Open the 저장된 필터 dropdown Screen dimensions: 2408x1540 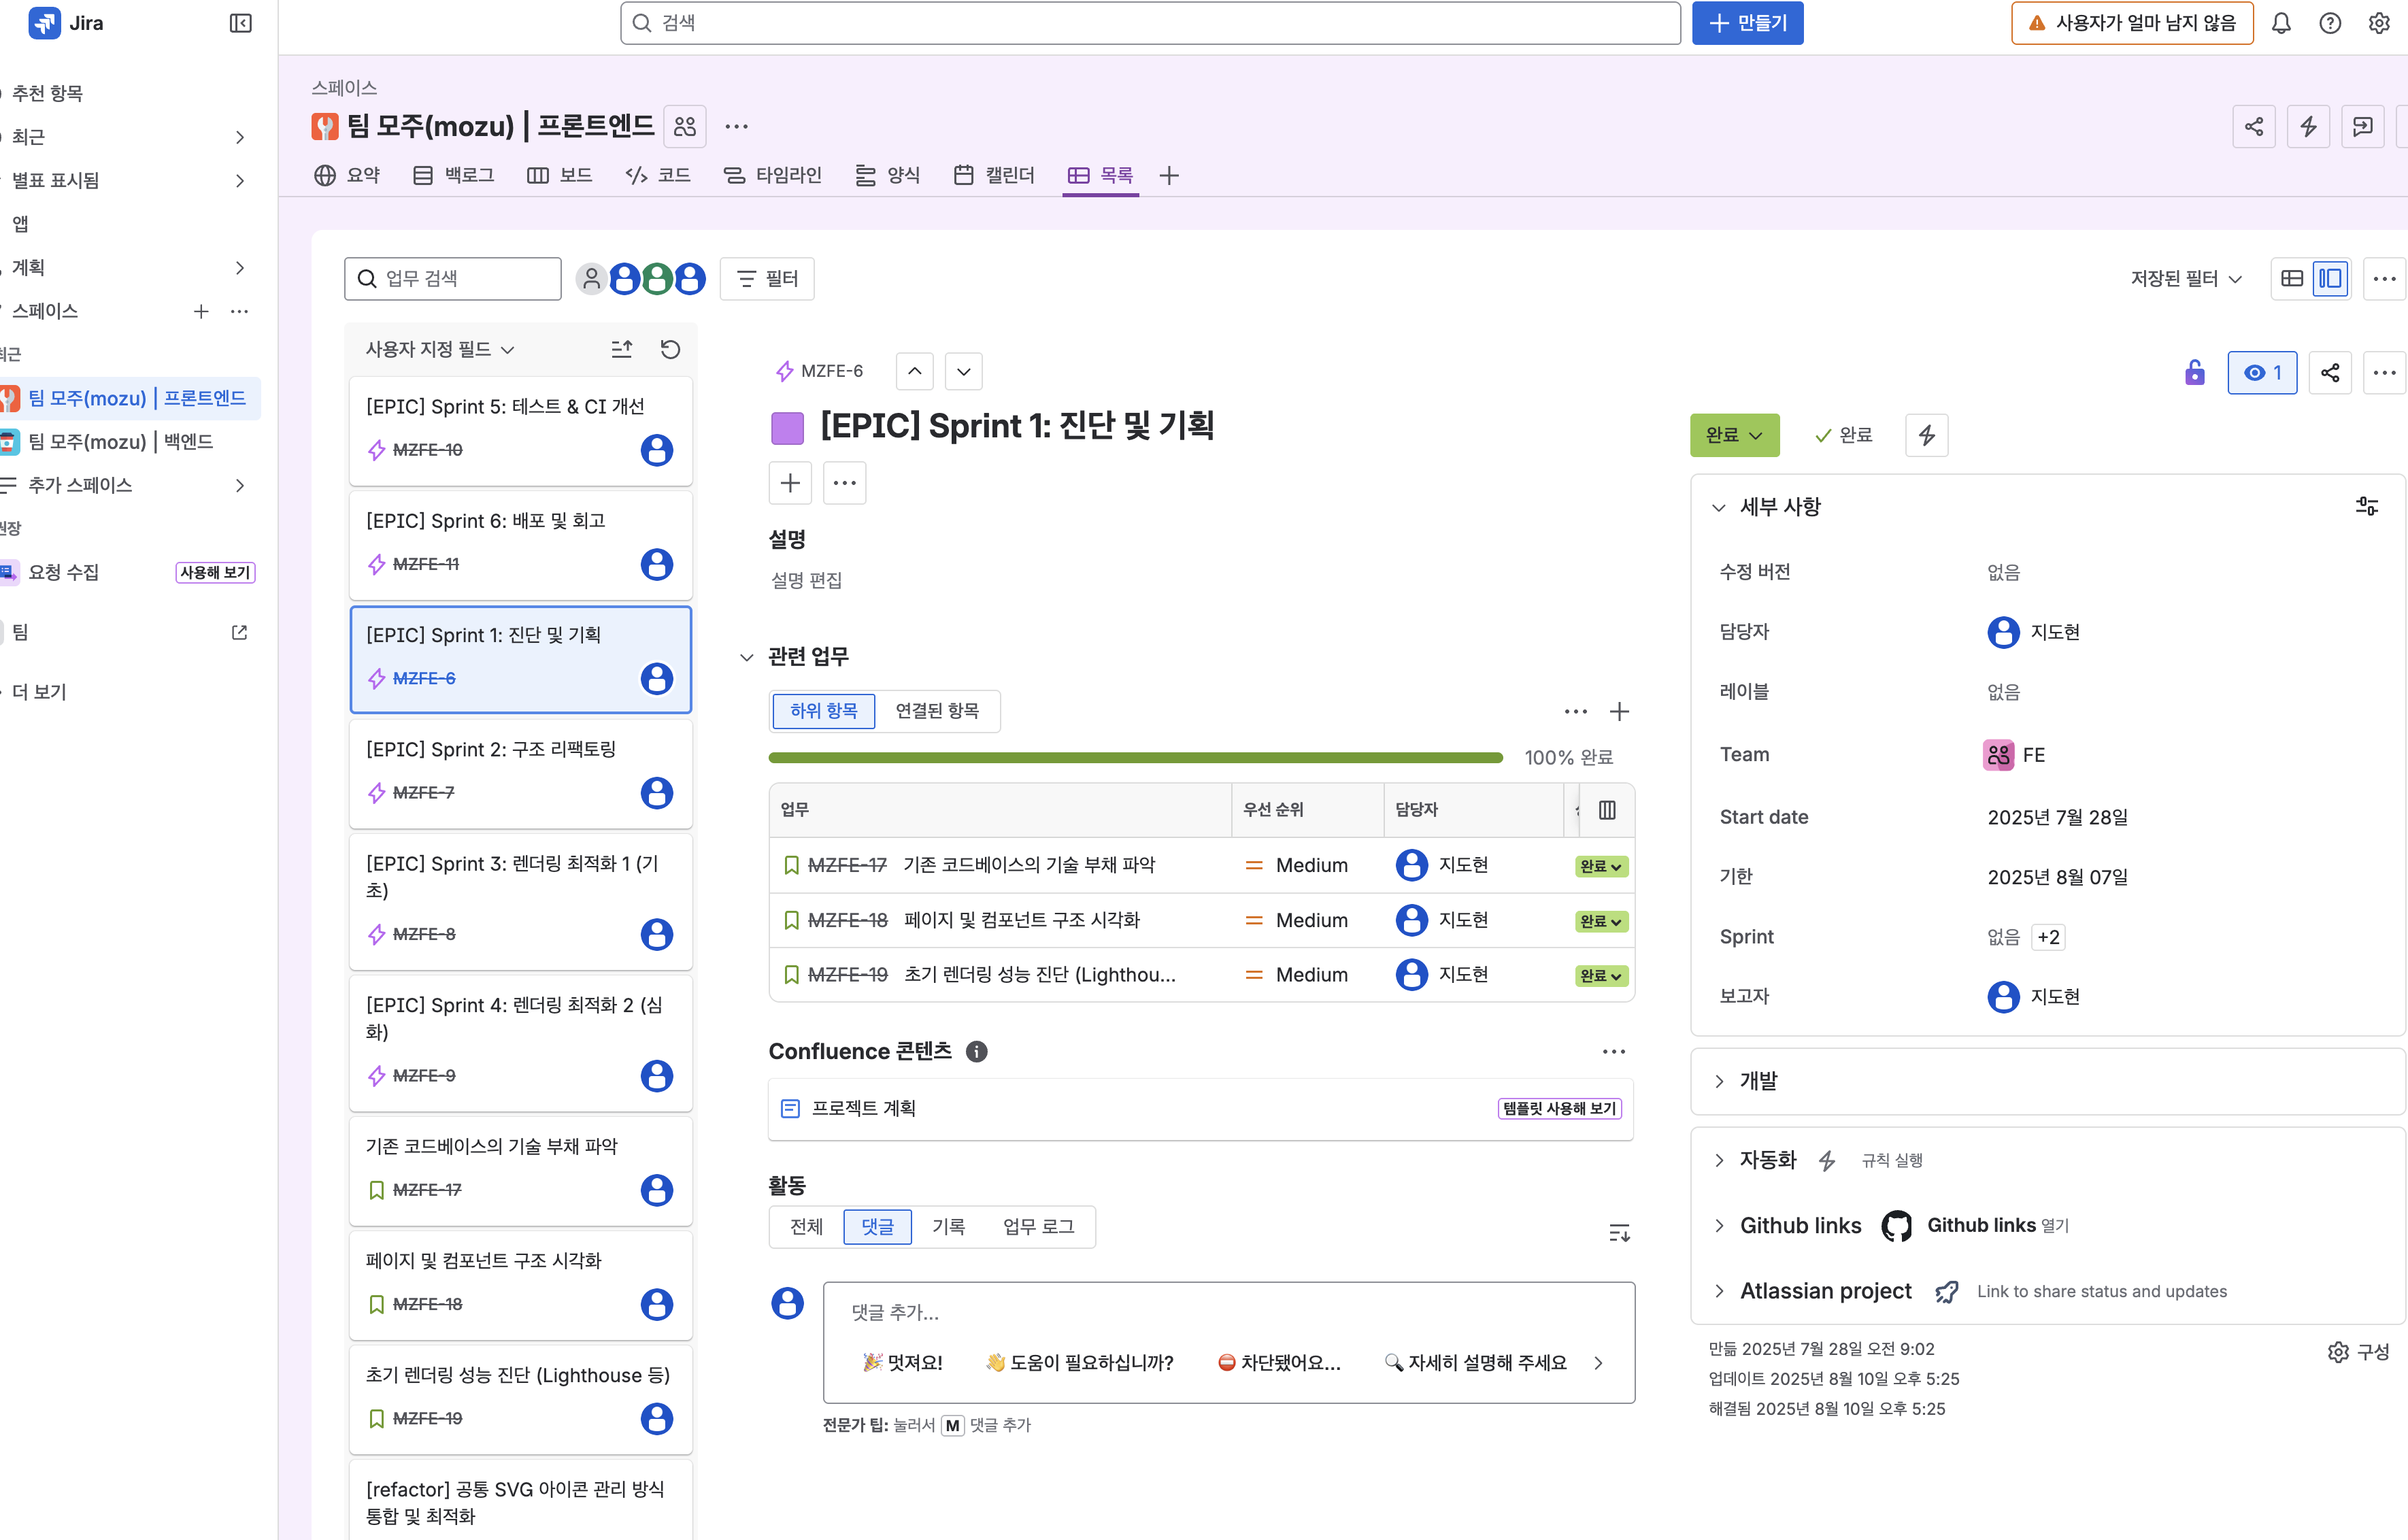tap(2186, 279)
